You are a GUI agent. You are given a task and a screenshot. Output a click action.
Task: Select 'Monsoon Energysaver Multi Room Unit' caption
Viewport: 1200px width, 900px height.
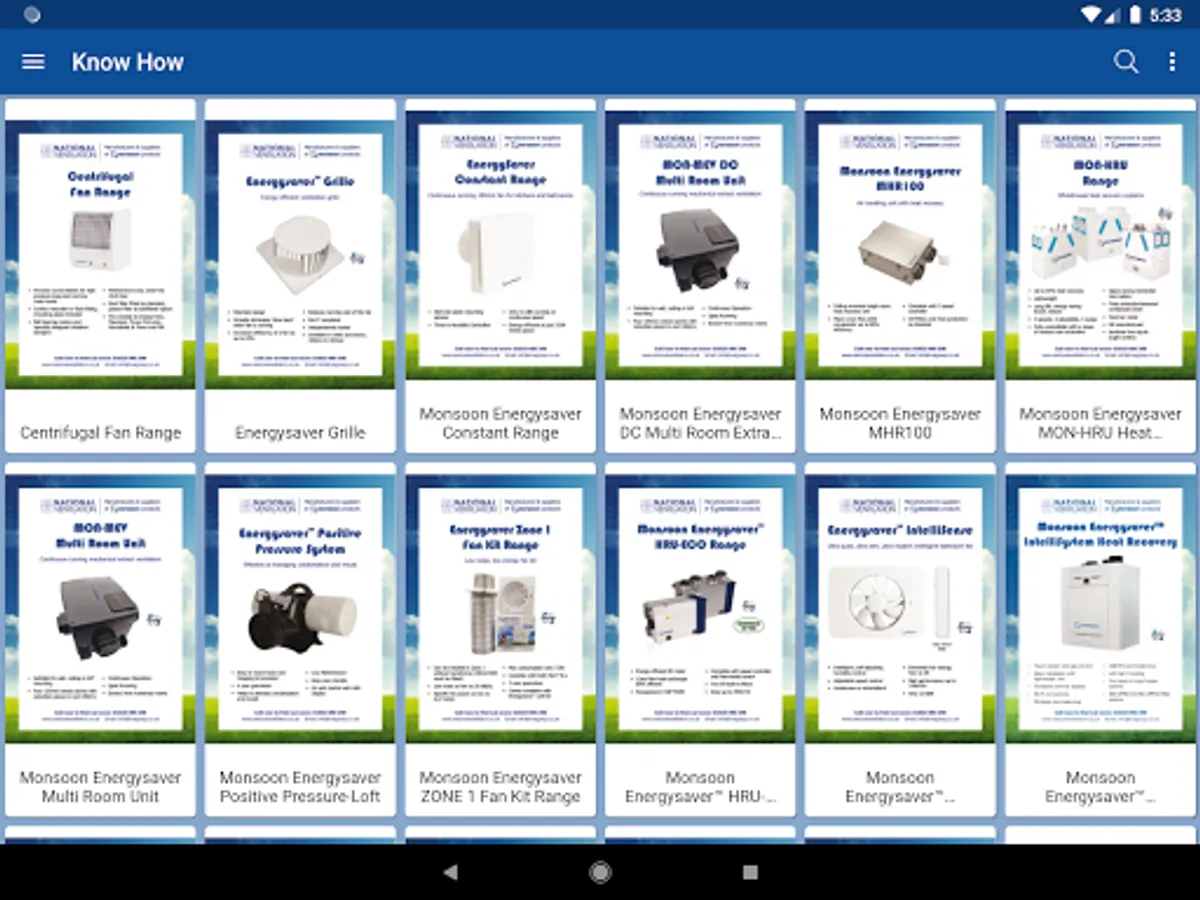[100, 787]
